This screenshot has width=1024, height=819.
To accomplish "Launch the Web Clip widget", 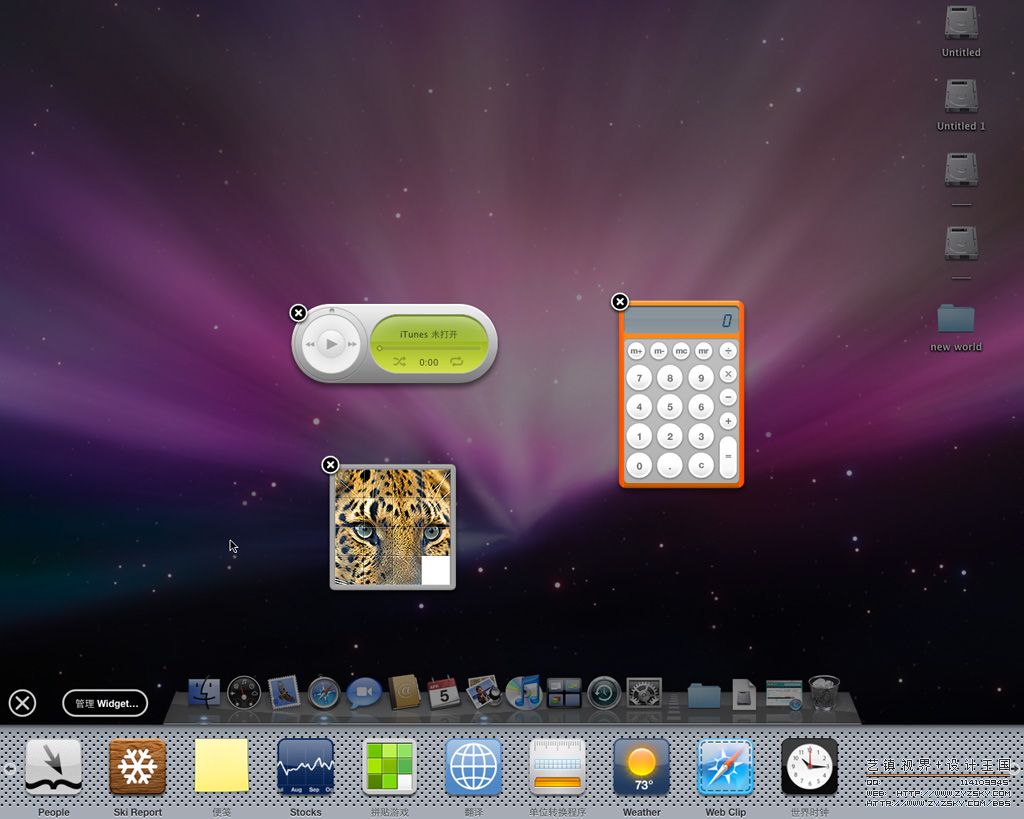I will point(725,767).
